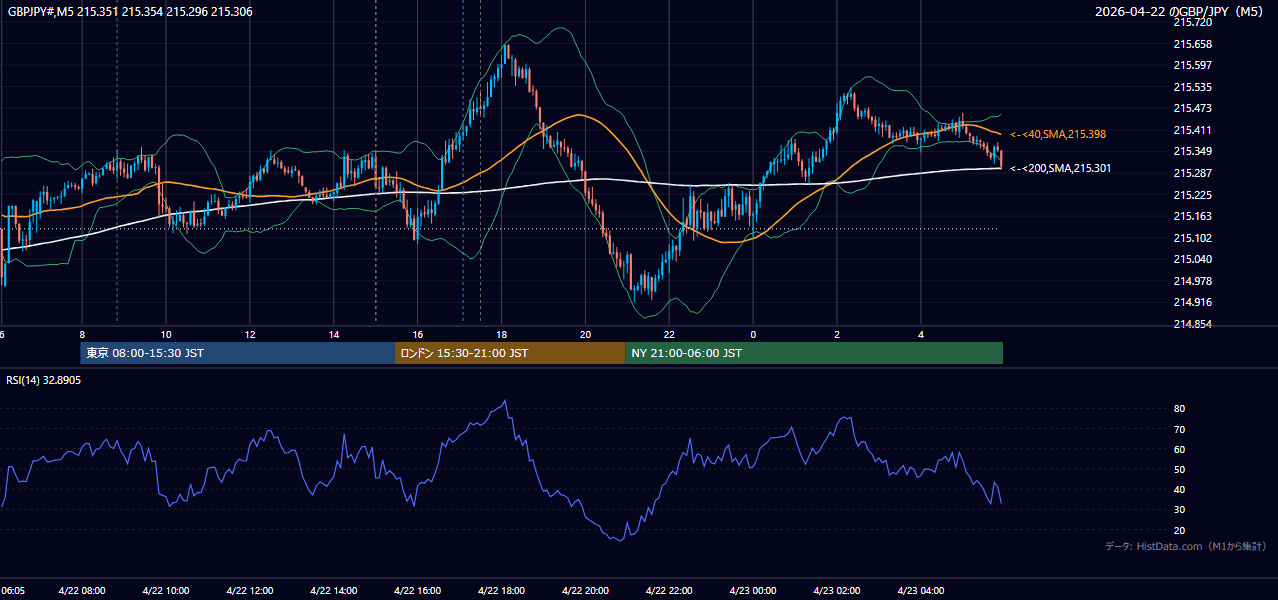Click the 4/23 00:00 bottom time label

[x=753, y=591]
